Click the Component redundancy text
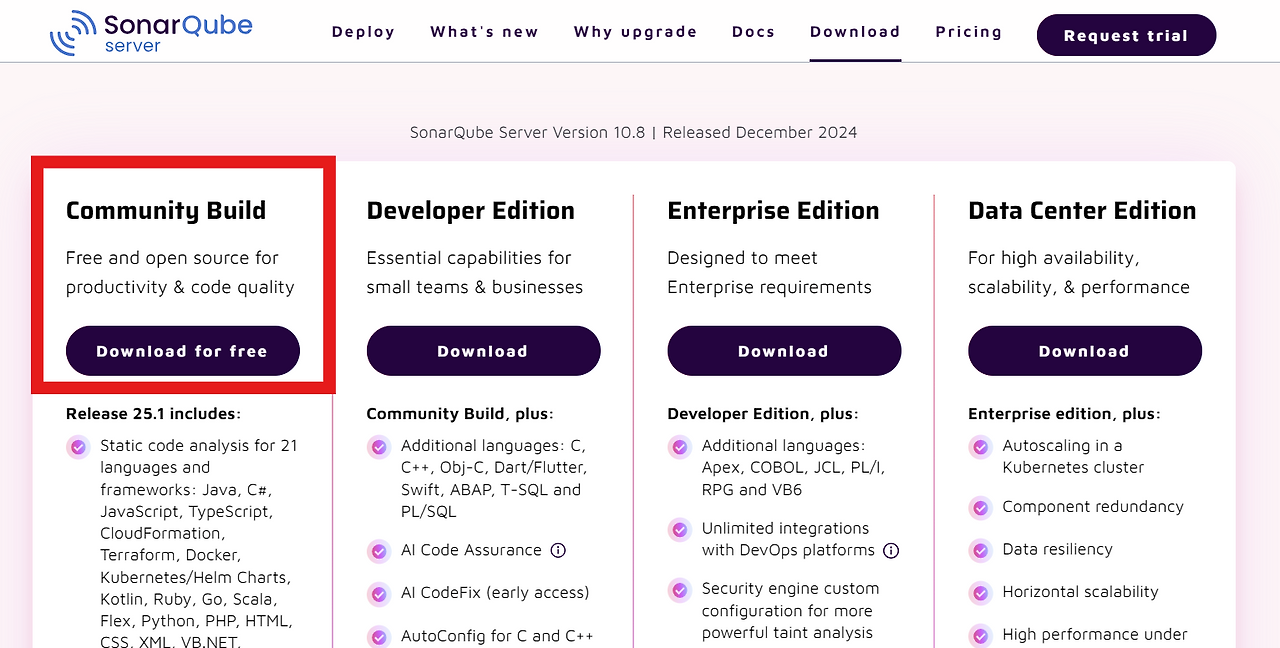This screenshot has height=648, width=1280. coord(1093,507)
